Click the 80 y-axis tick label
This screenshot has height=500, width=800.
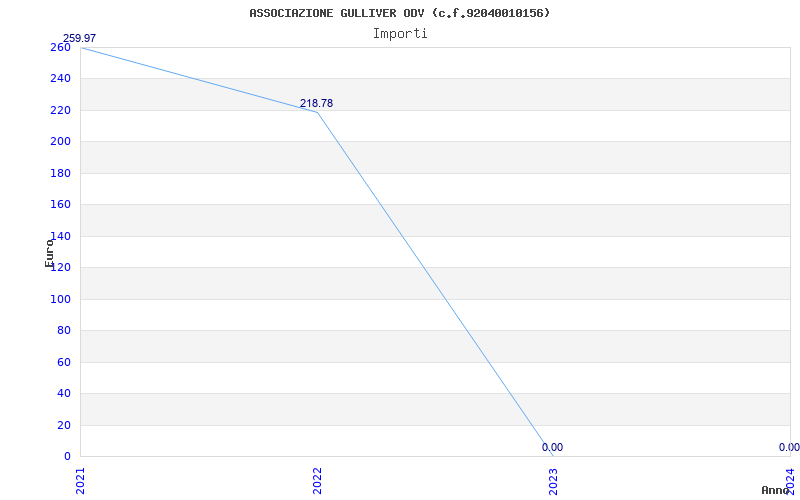pyautogui.click(x=64, y=331)
